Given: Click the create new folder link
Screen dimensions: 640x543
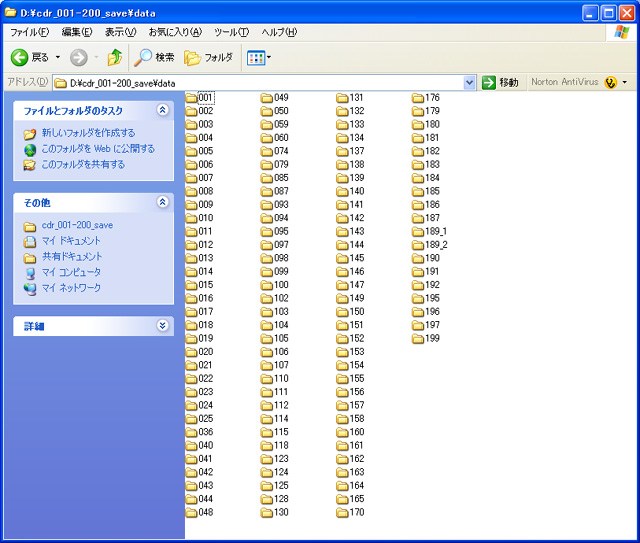Looking at the screenshot, I should 88,133.
